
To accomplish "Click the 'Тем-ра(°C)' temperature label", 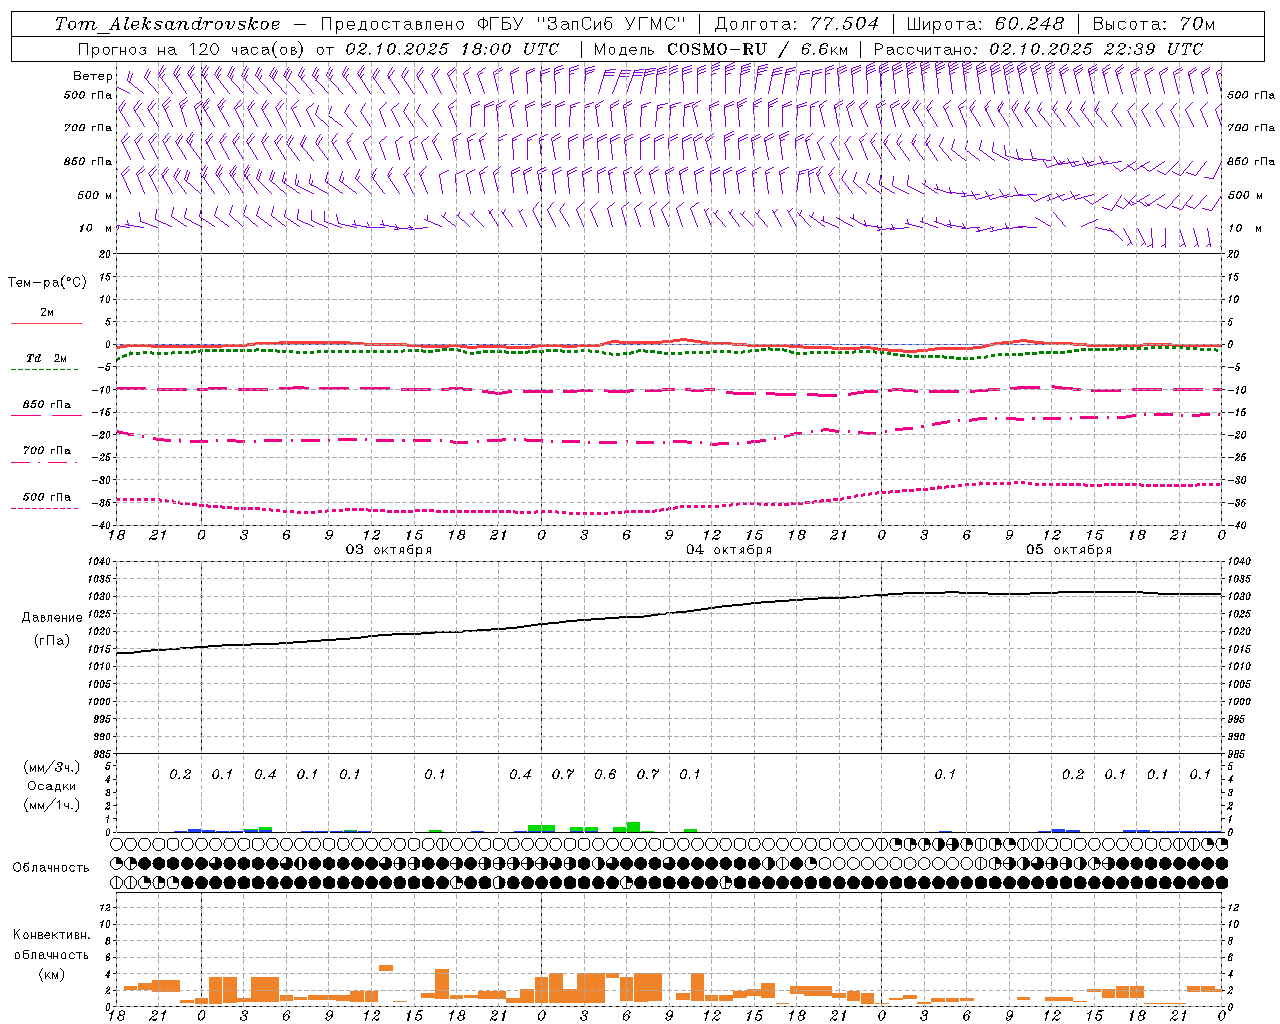I will pos(47,283).
